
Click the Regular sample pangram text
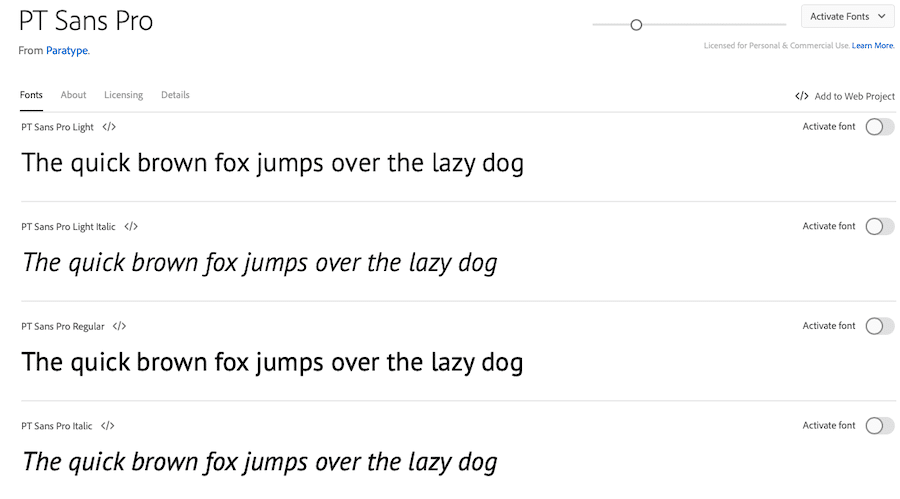click(272, 362)
